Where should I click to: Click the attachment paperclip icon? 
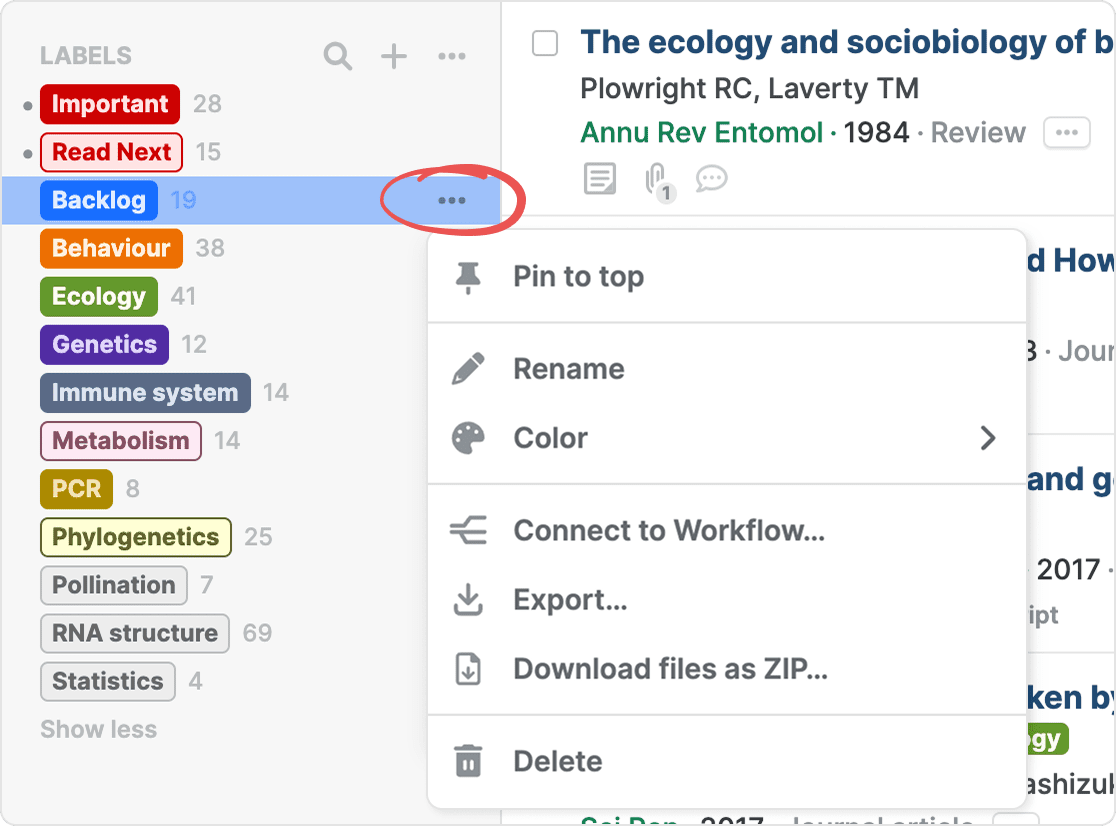(656, 180)
